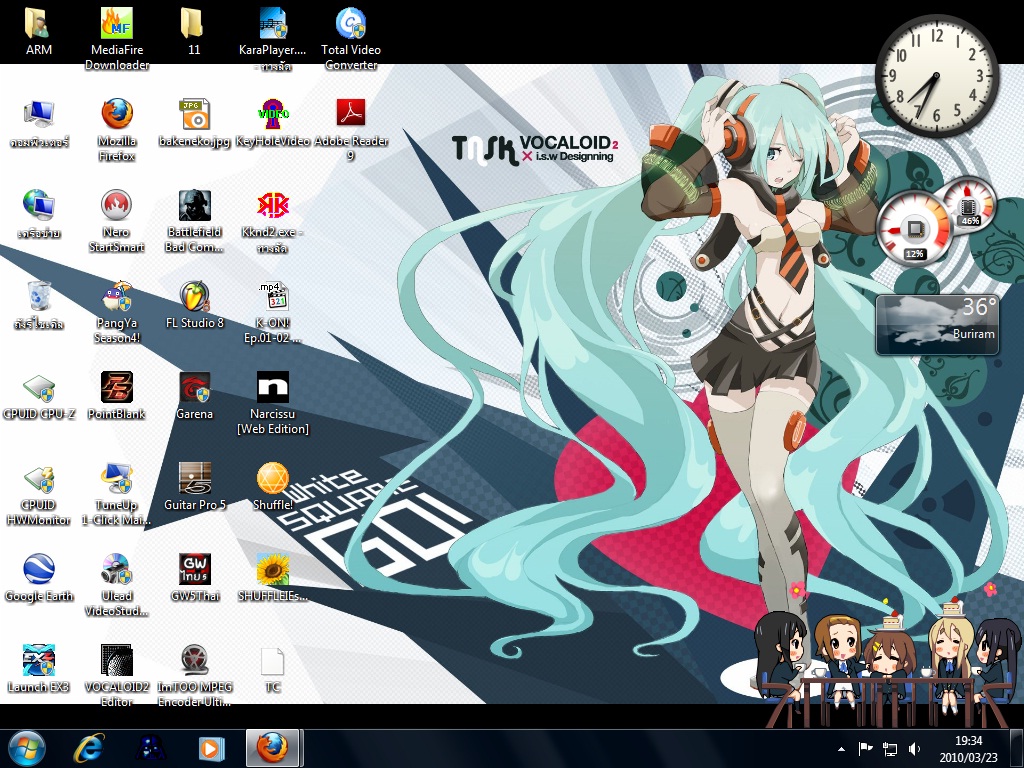Viewport: 1024px width, 768px height.
Task: Start Battlefield Bad Company shortcut
Action: pos(194,221)
